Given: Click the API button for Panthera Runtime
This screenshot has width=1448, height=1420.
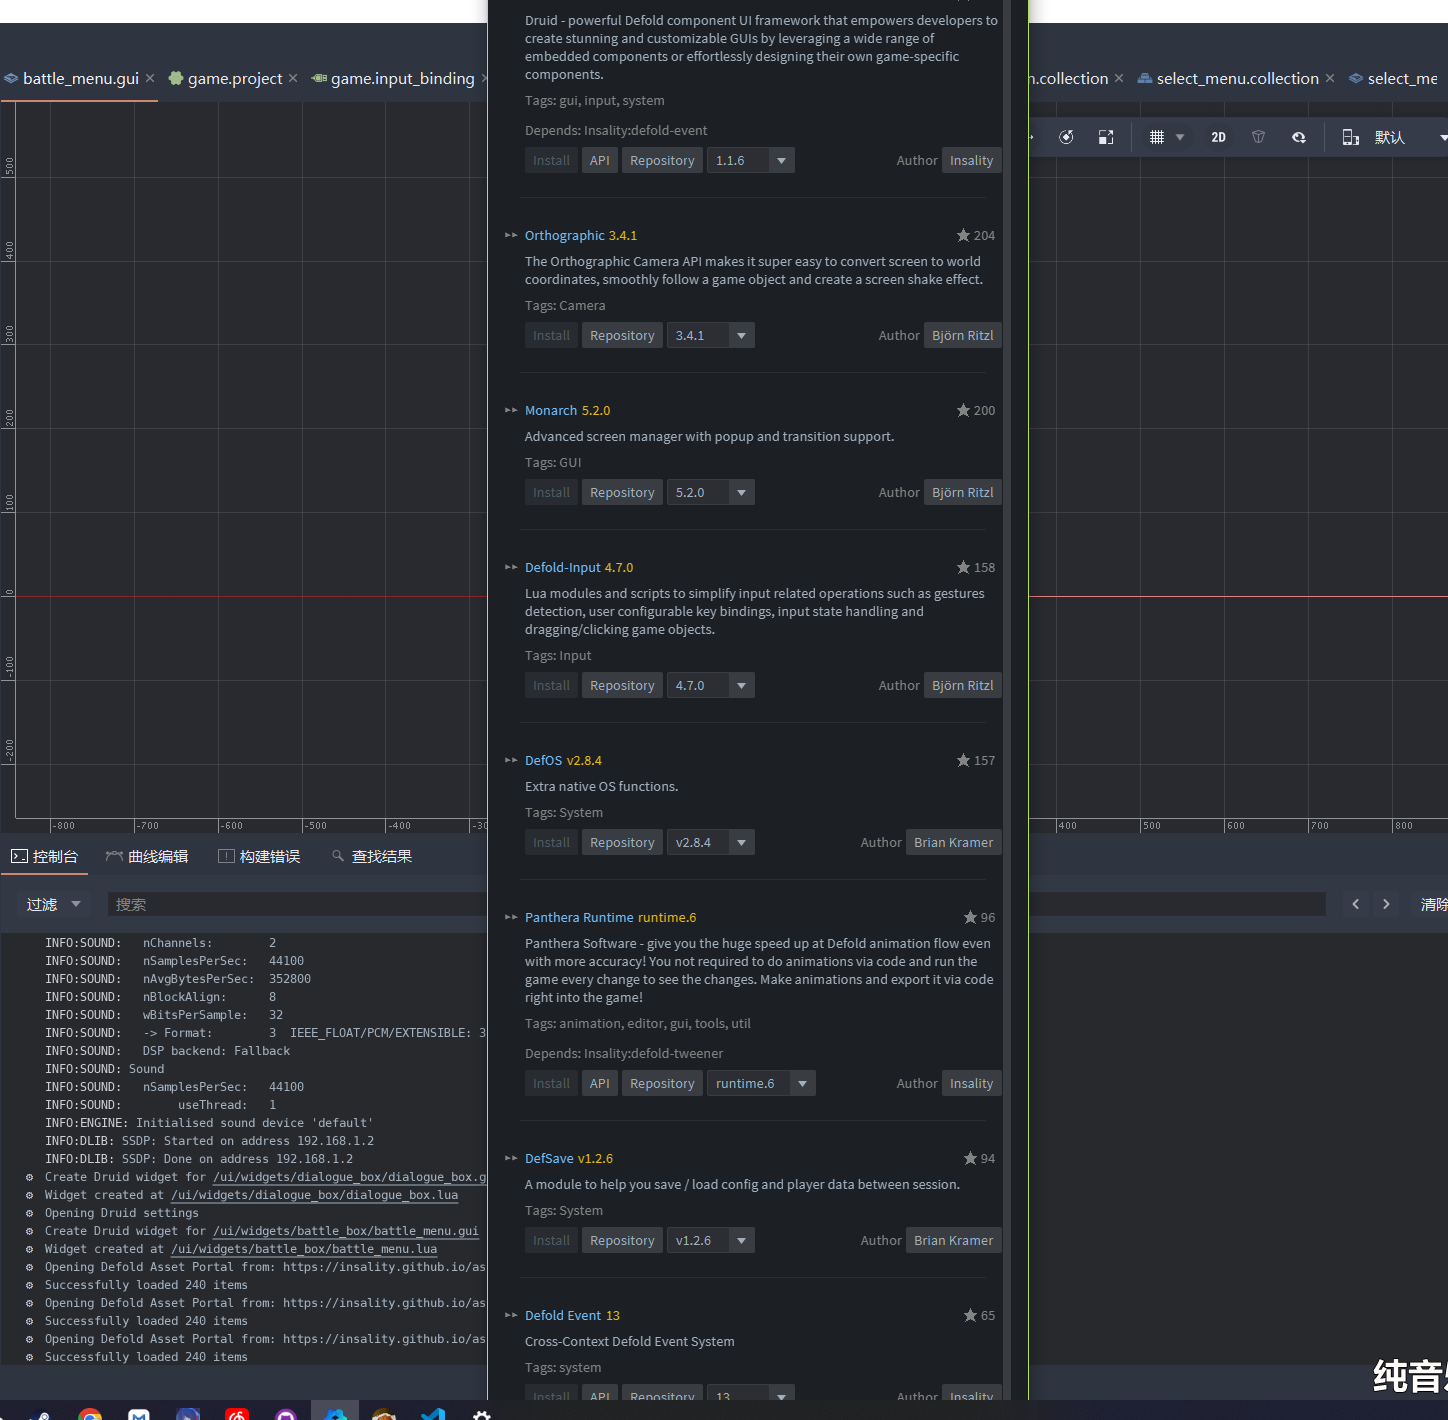Looking at the screenshot, I should point(599,1084).
